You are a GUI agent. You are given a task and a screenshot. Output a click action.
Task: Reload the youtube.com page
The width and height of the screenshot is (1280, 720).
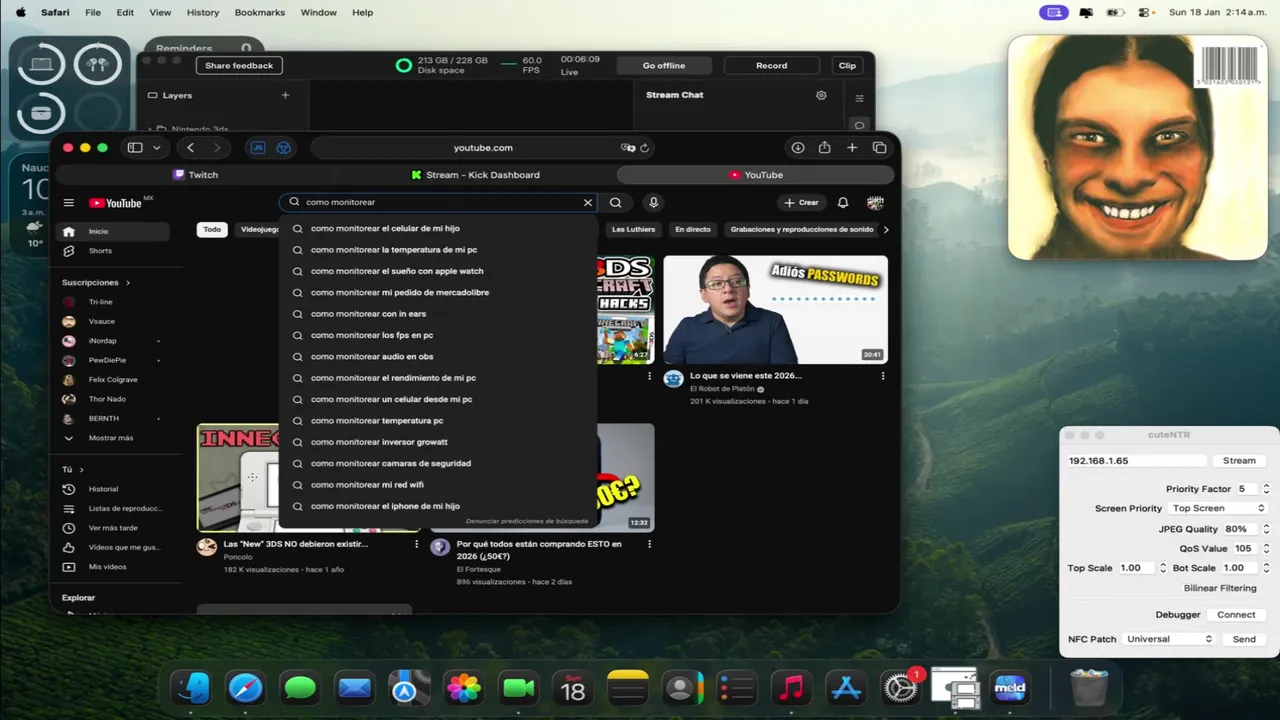point(644,148)
